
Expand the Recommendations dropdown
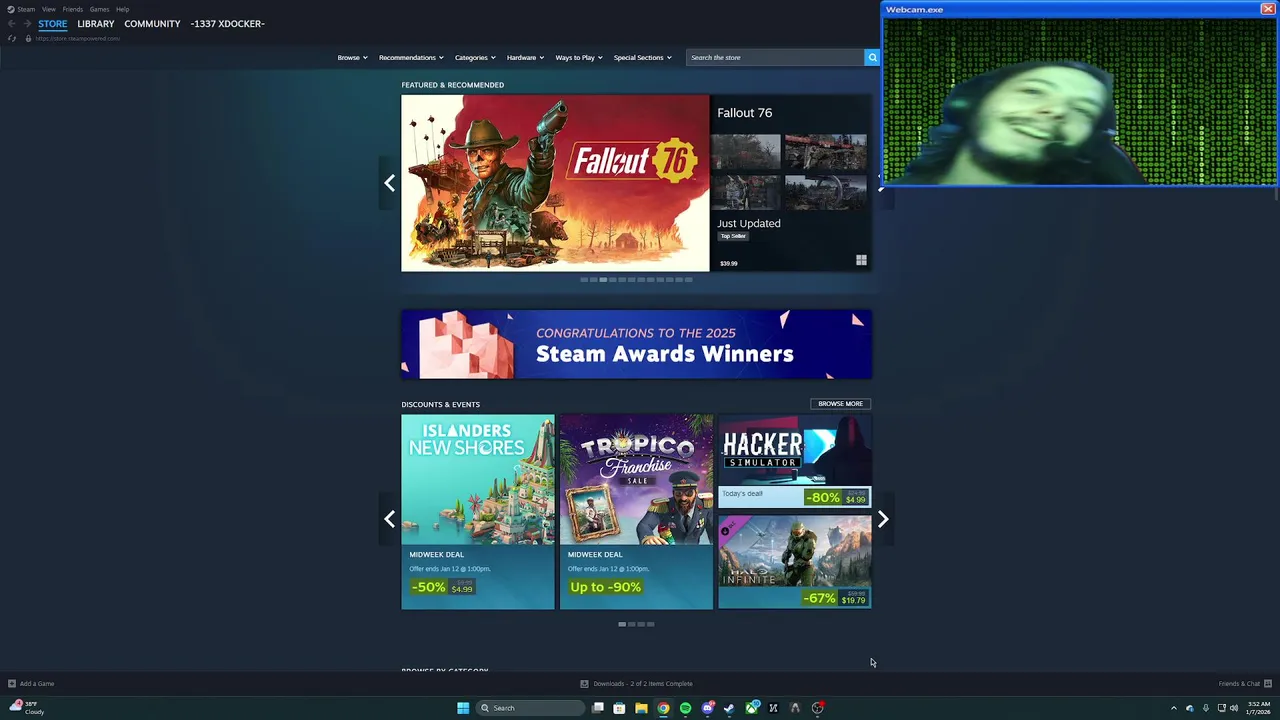tap(411, 57)
